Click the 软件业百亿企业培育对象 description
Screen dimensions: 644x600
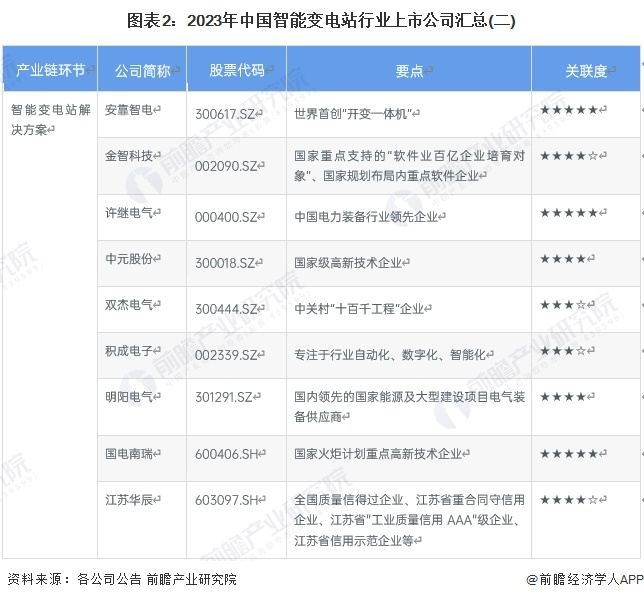(x=409, y=166)
